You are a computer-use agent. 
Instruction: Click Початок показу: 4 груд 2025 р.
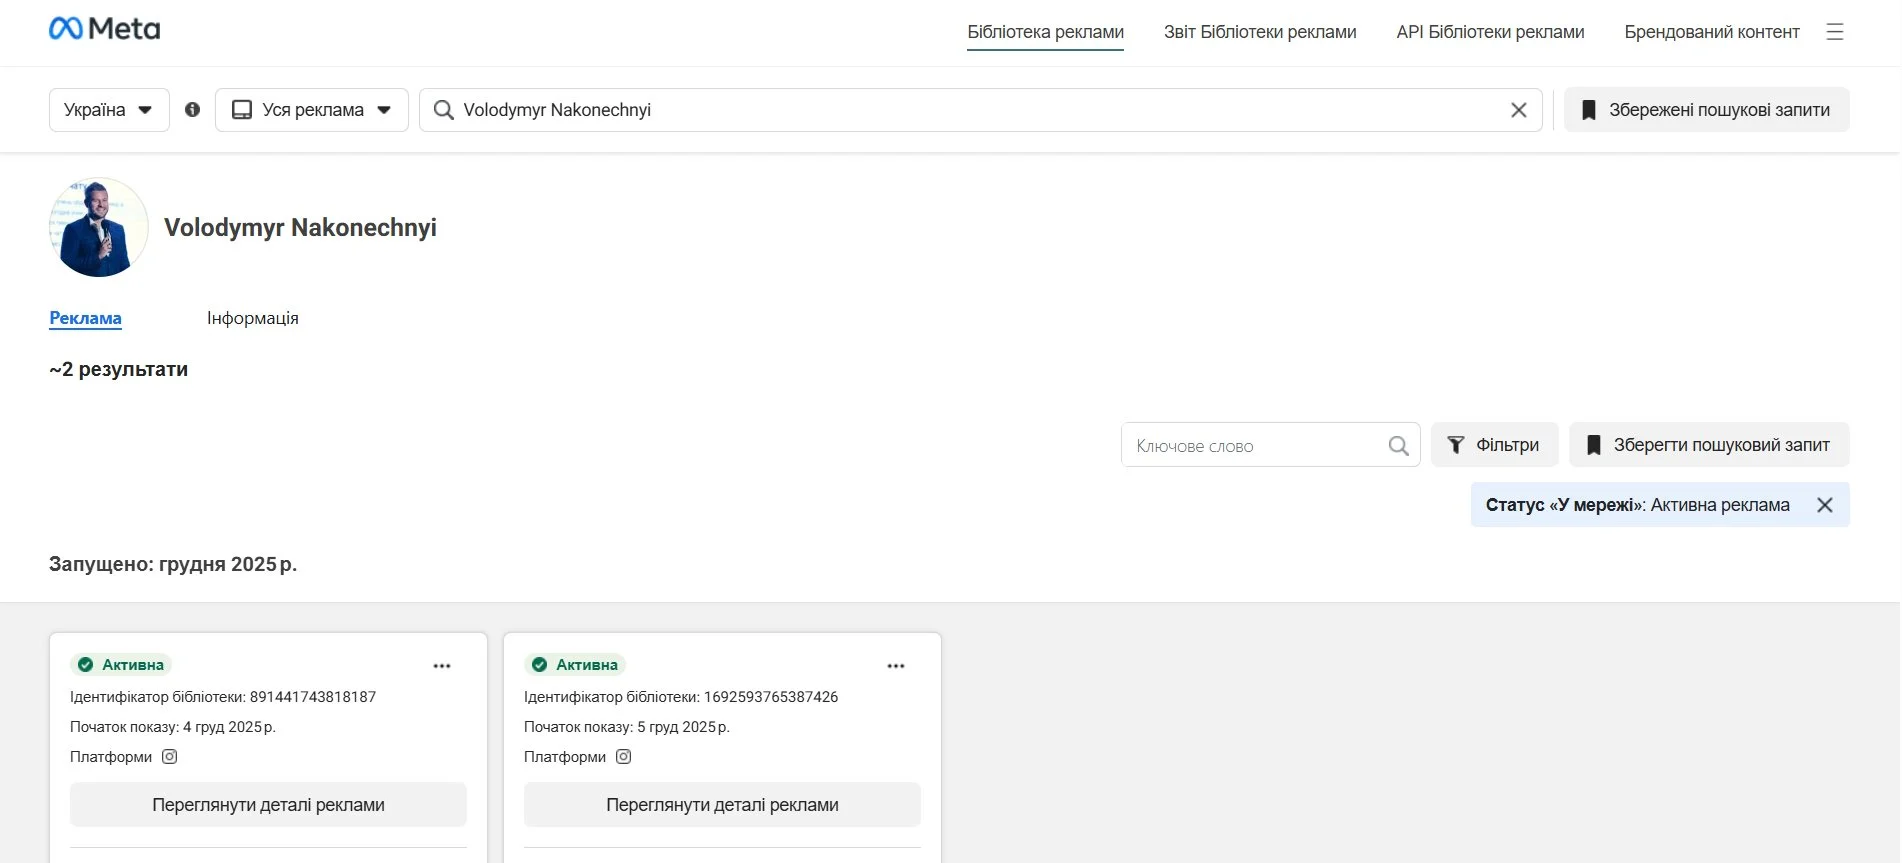(173, 727)
